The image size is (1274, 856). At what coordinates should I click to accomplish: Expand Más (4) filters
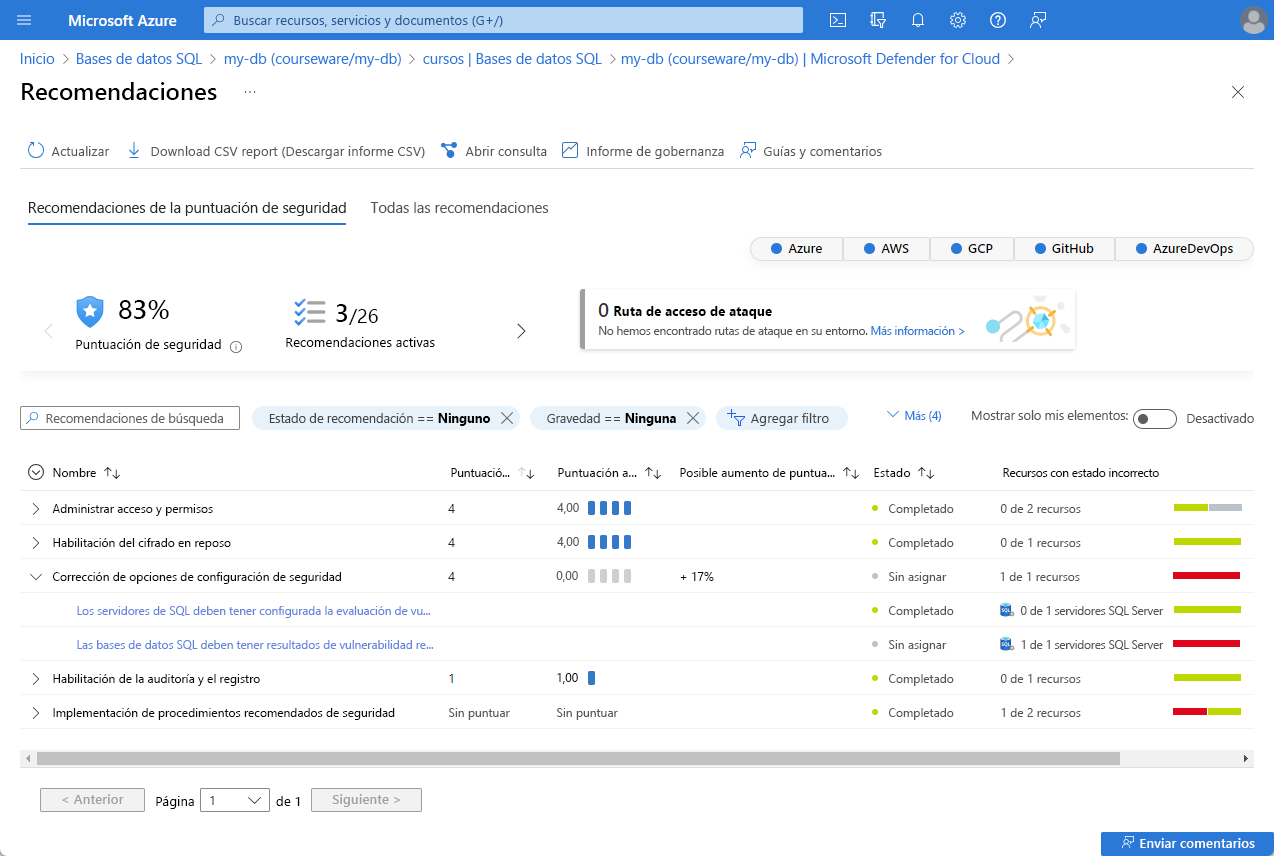tap(914, 416)
